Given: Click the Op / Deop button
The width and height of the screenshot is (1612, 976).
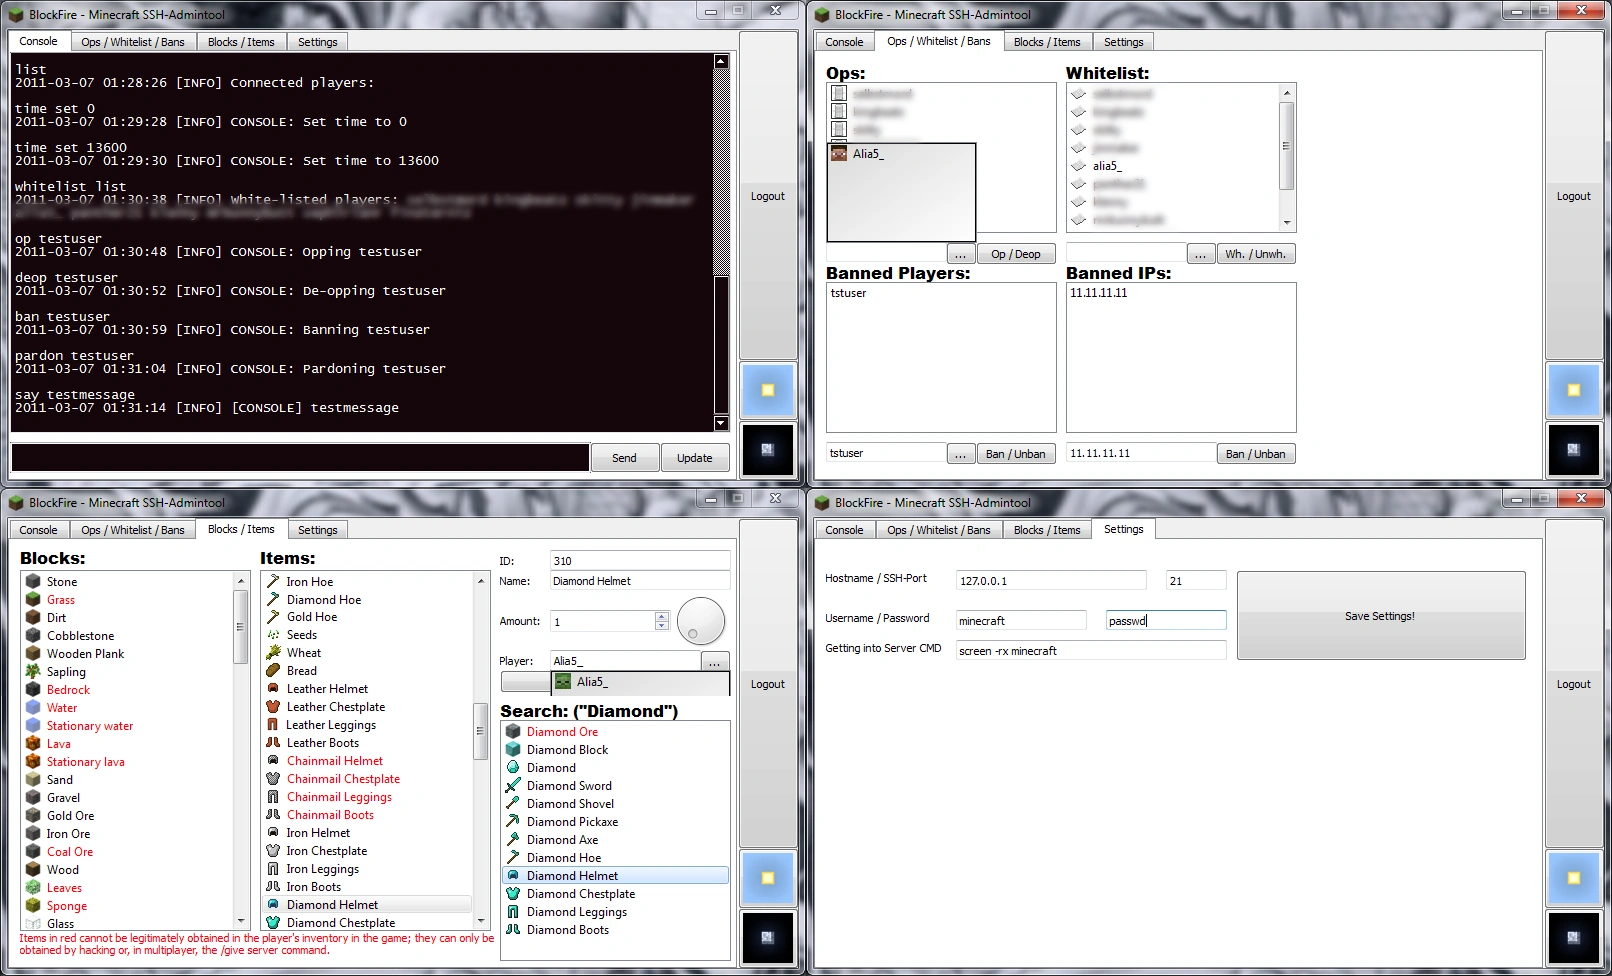Looking at the screenshot, I should pos(1015,254).
